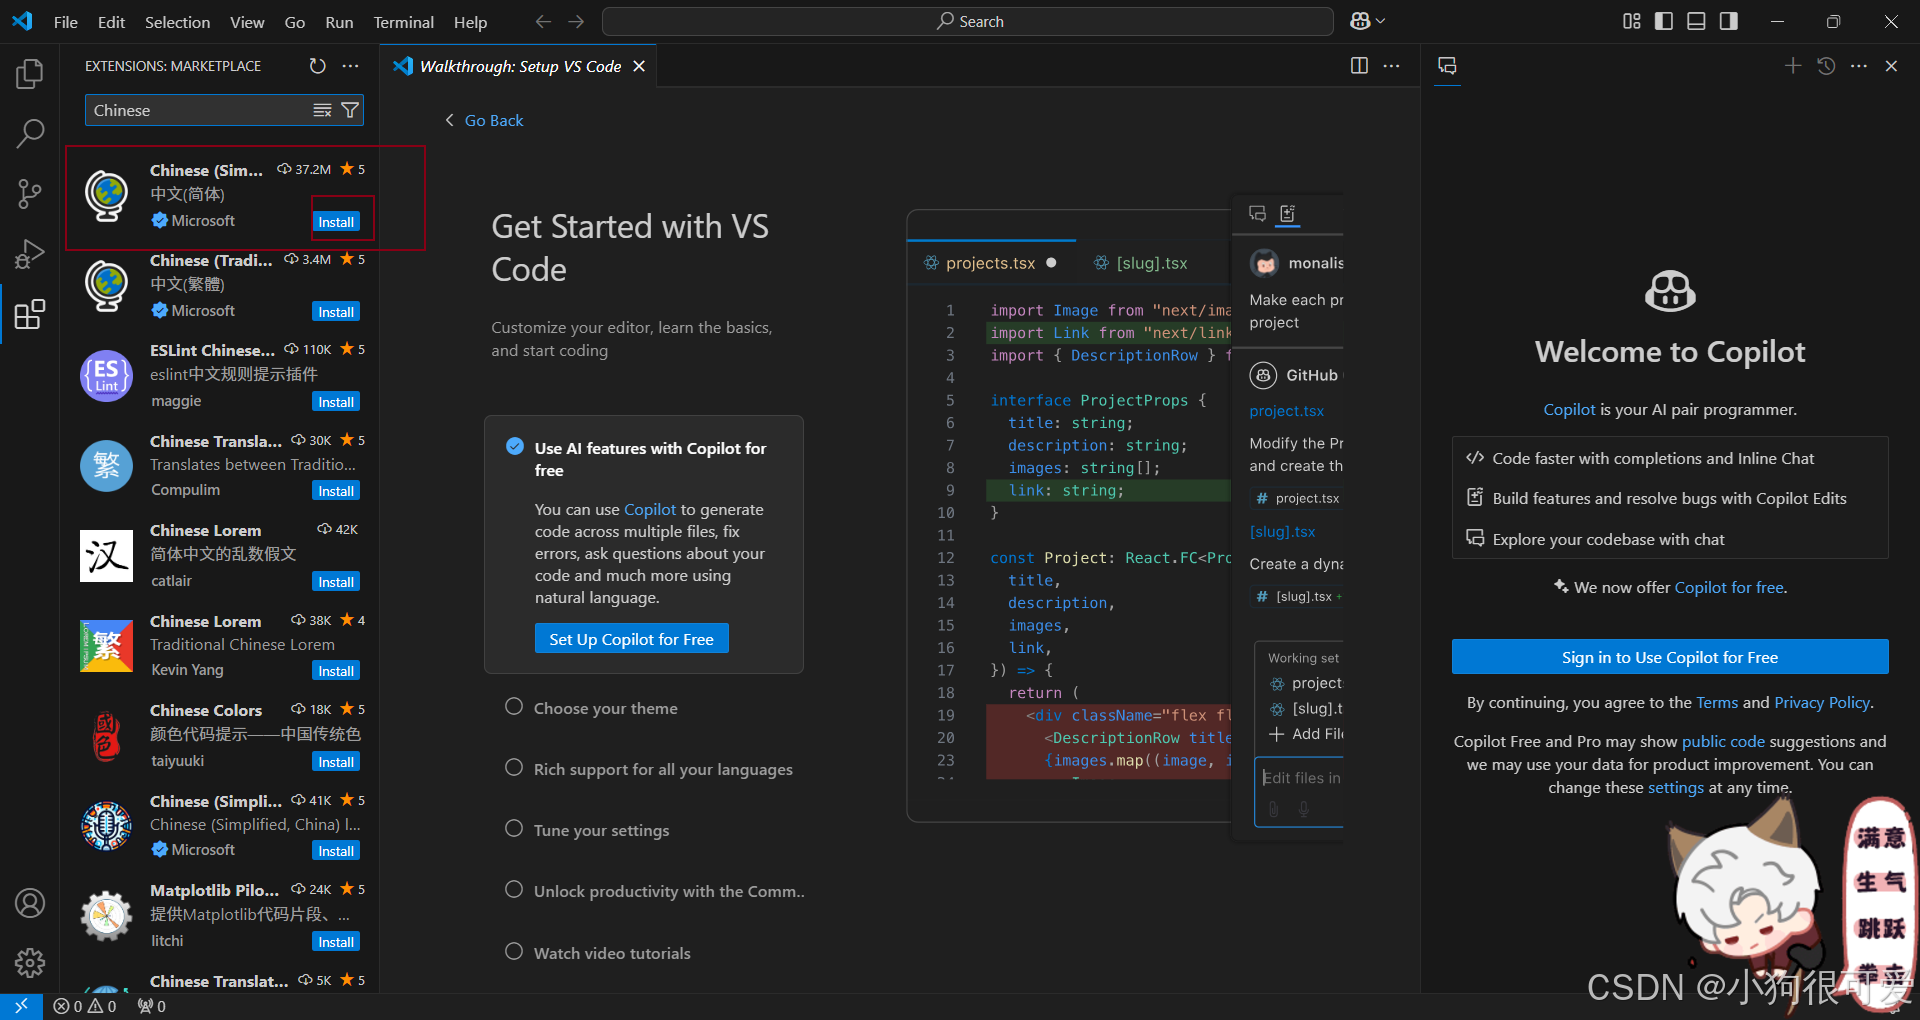This screenshot has width=1920, height=1020.
Task: Filter extensions with the funnel icon
Action: pos(350,110)
